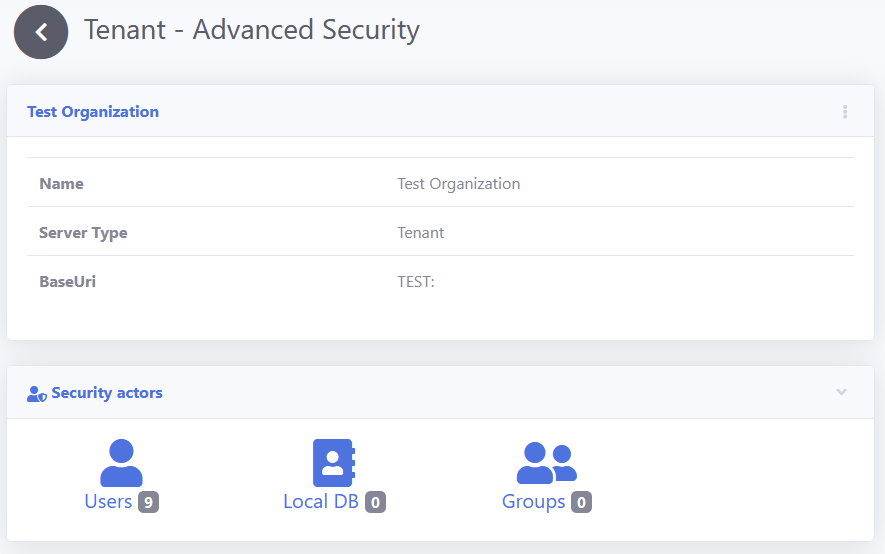Screen dimensions: 885x554
Task: Click the Users person icon
Action: pos(121,463)
